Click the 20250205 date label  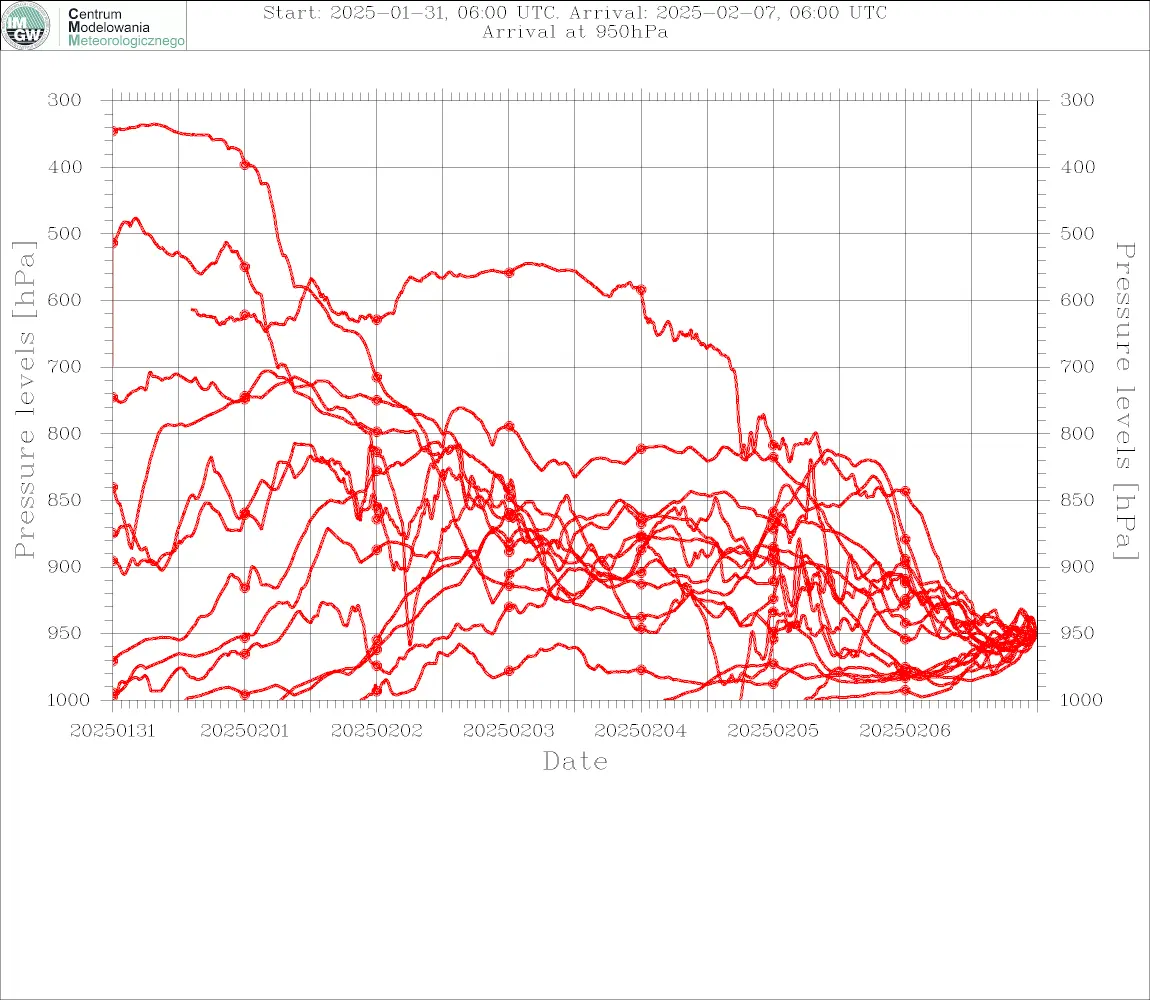click(773, 731)
